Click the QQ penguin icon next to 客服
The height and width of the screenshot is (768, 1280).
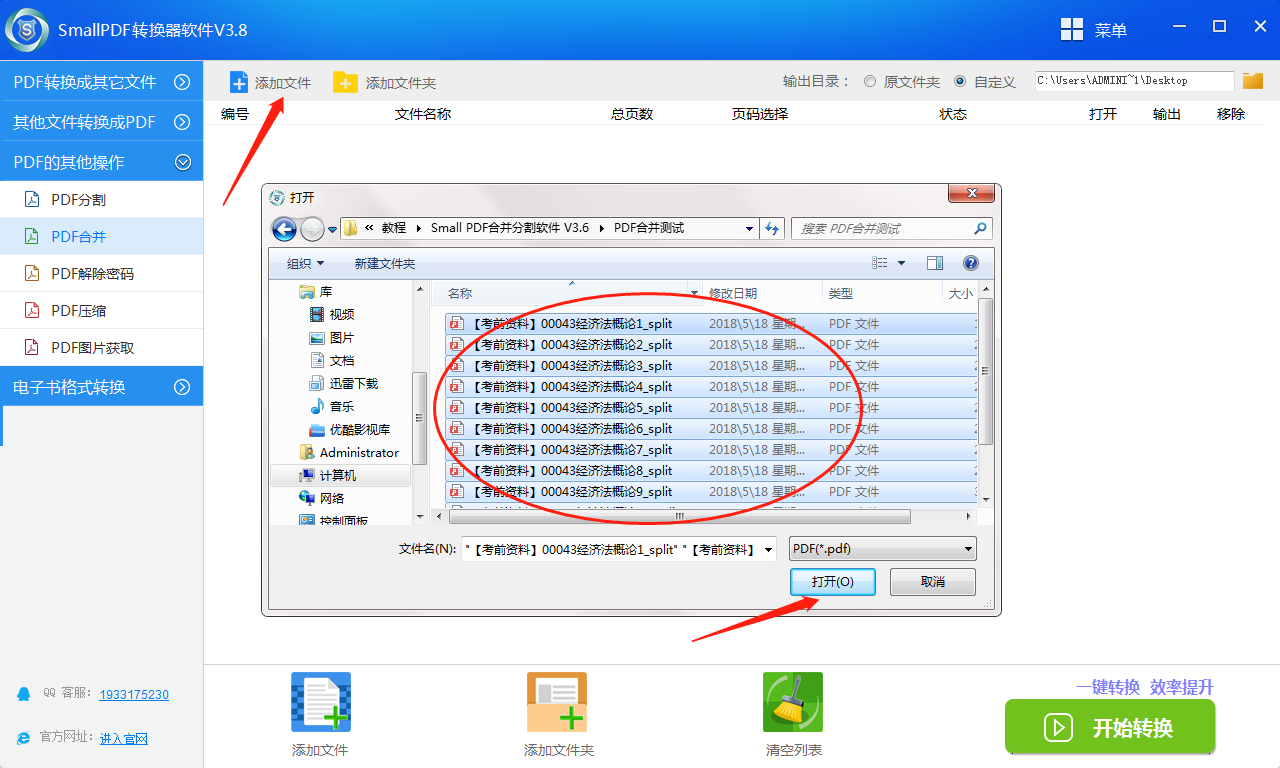[24, 693]
